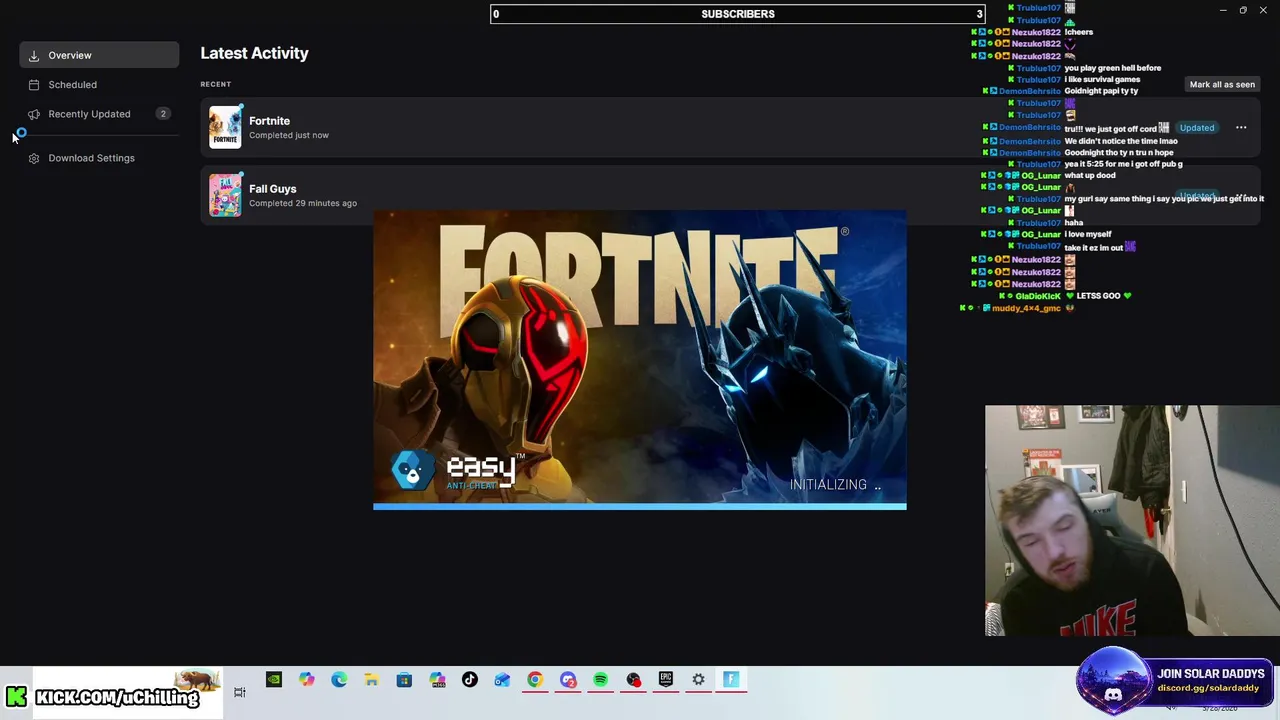Open Google Chrome from the taskbar
Viewport: 1280px width, 720px height.
[x=535, y=680]
